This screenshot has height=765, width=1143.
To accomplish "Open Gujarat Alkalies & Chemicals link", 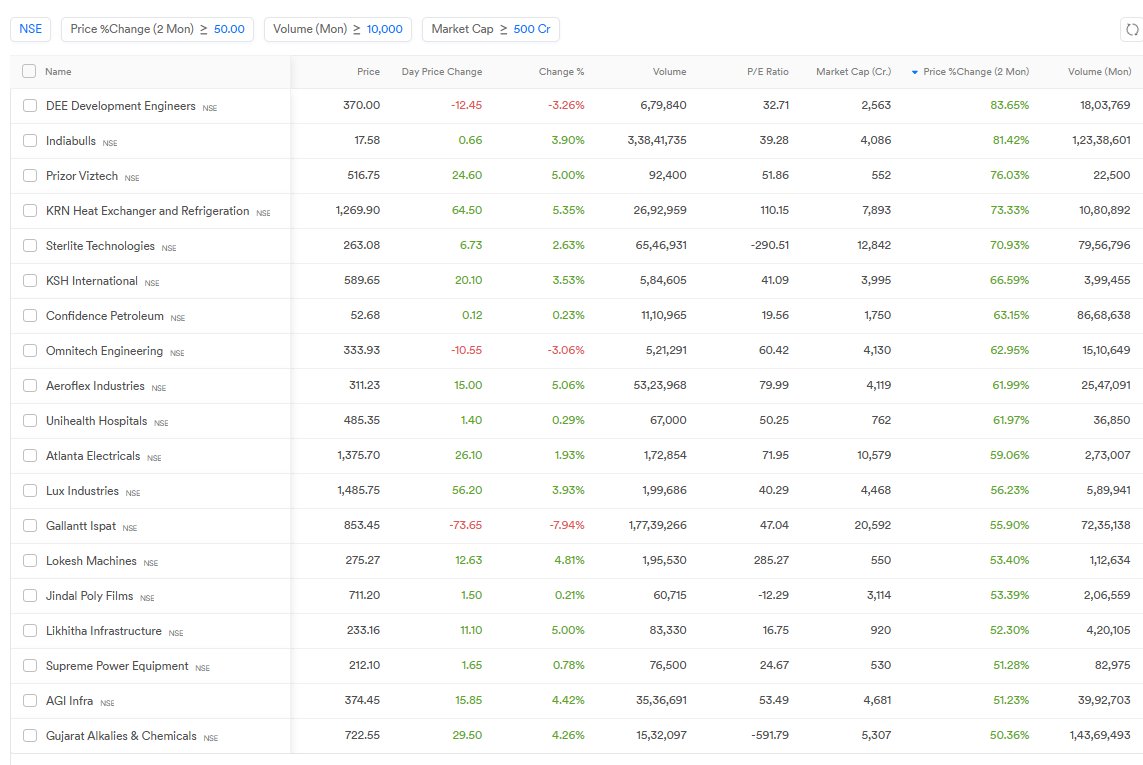I will click(x=121, y=736).
